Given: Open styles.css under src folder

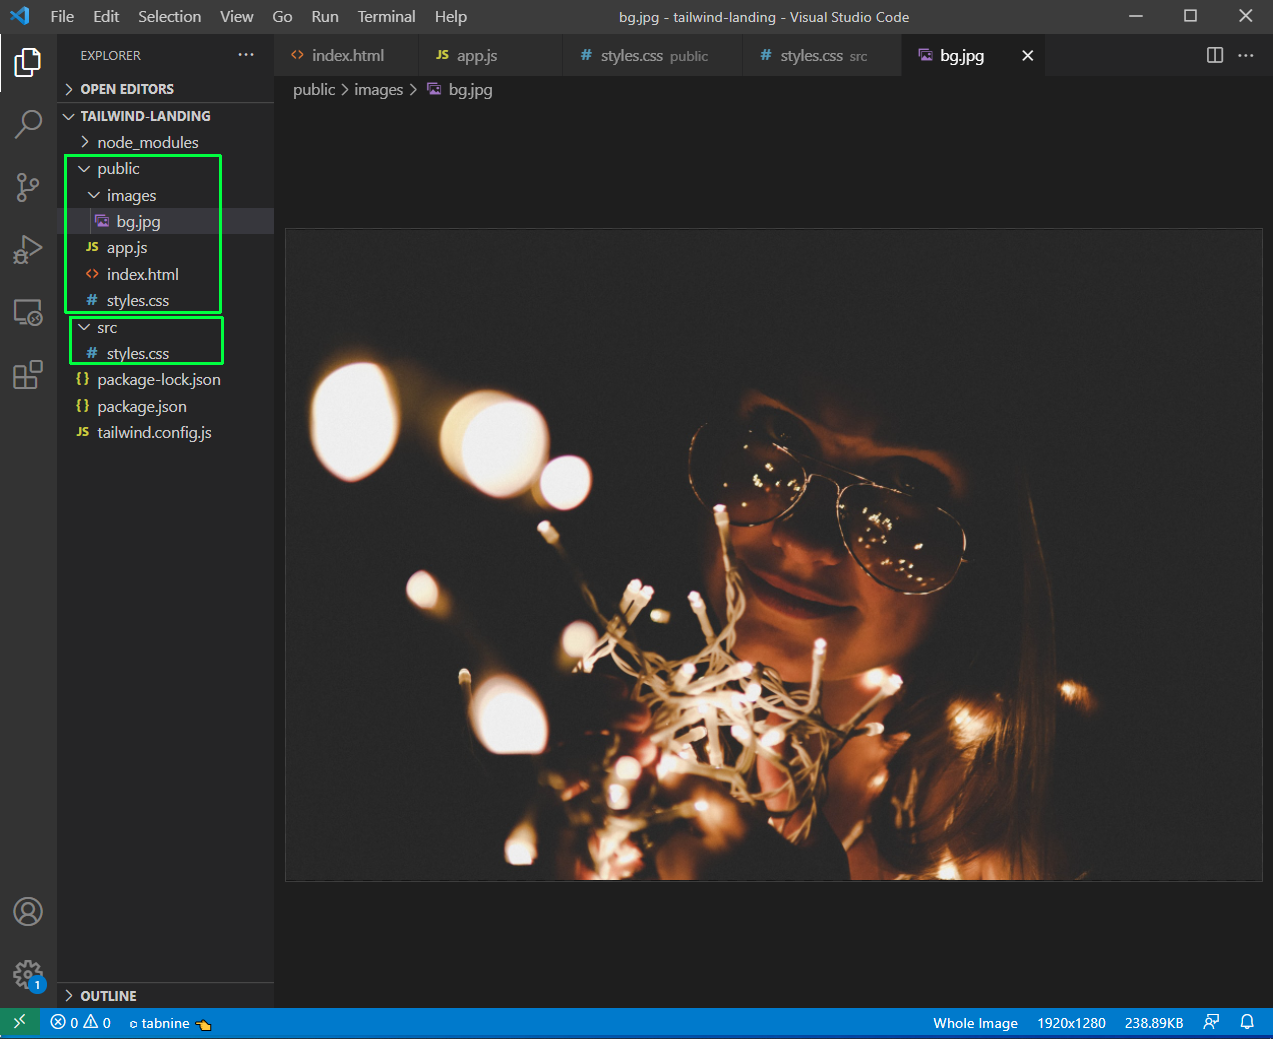Looking at the screenshot, I should coord(166,353).
